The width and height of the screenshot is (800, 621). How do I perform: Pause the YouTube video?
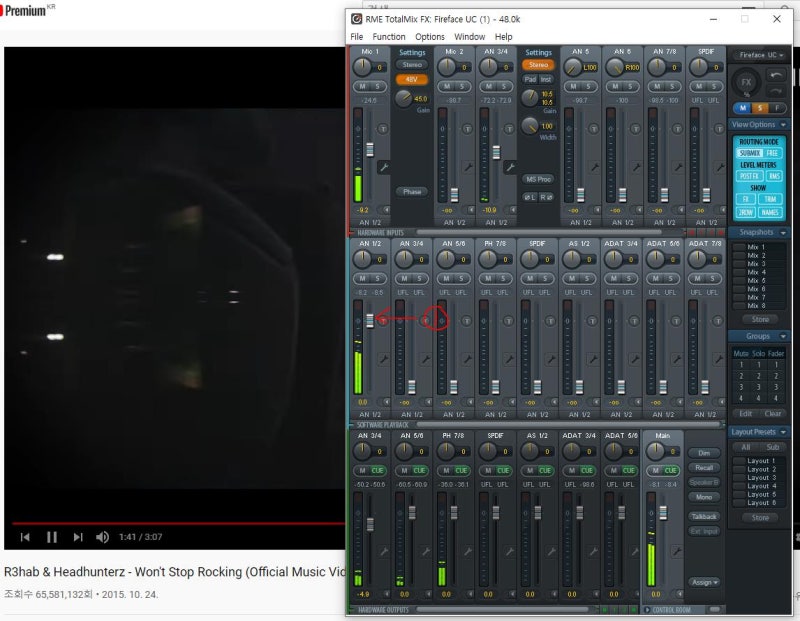(52, 537)
